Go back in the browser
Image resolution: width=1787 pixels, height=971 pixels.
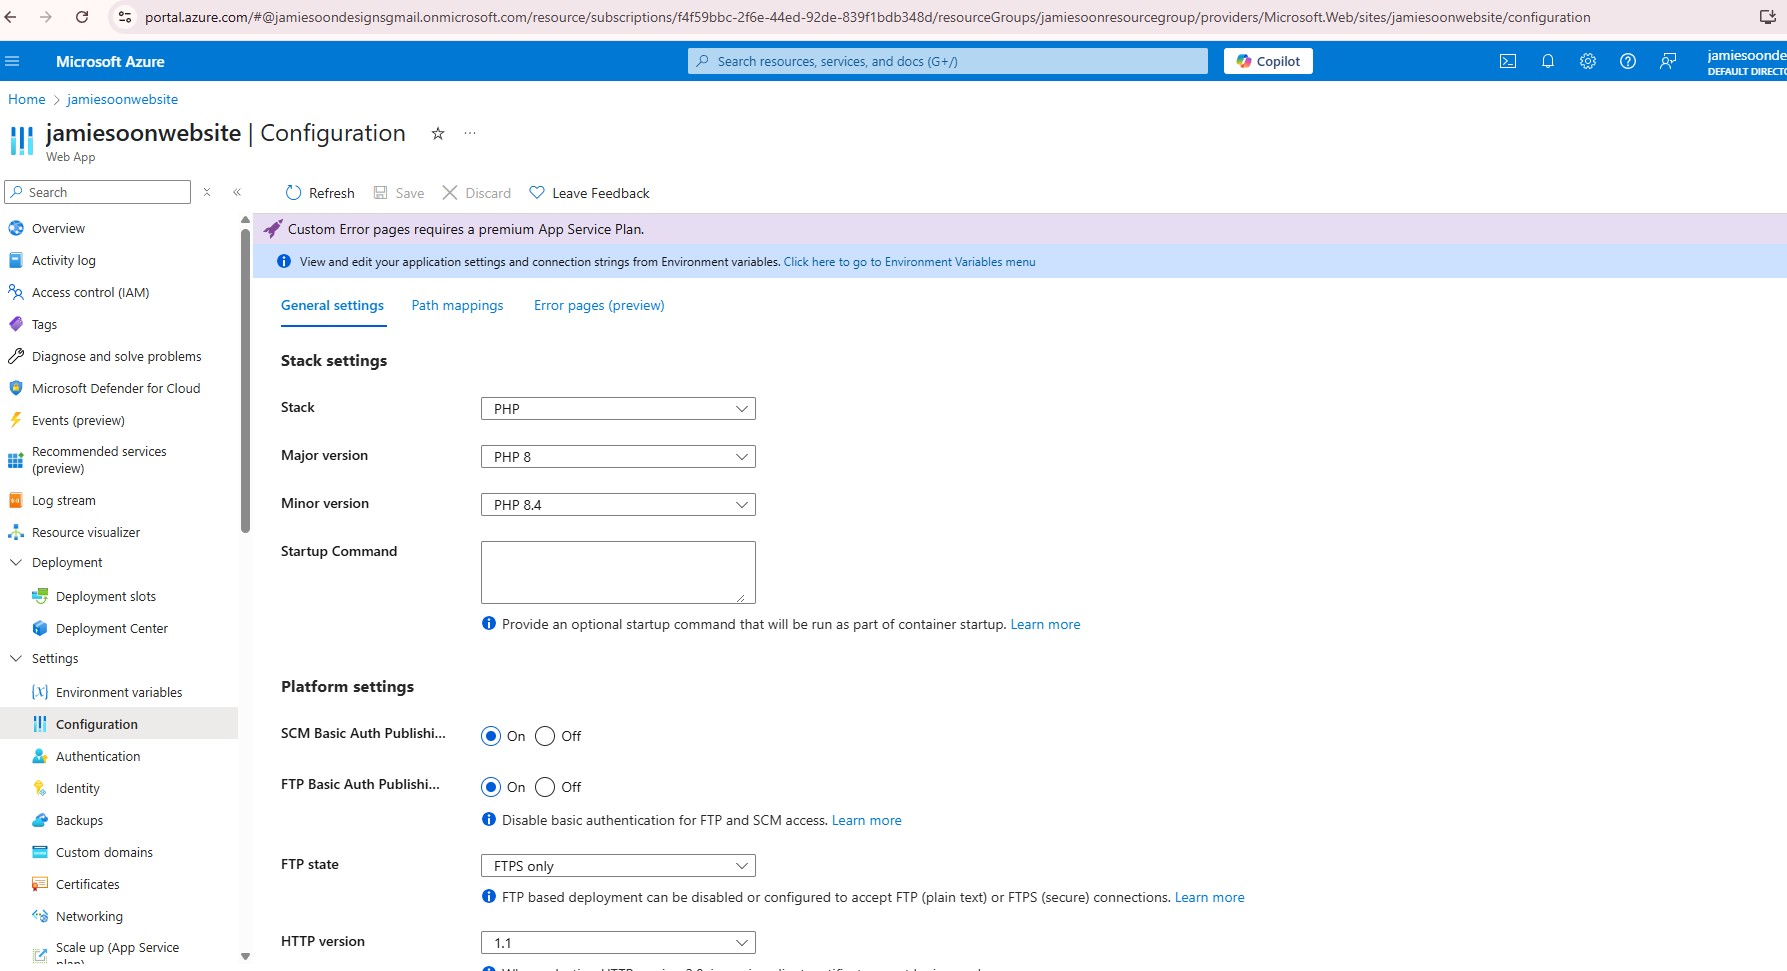pyautogui.click(x=11, y=17)
